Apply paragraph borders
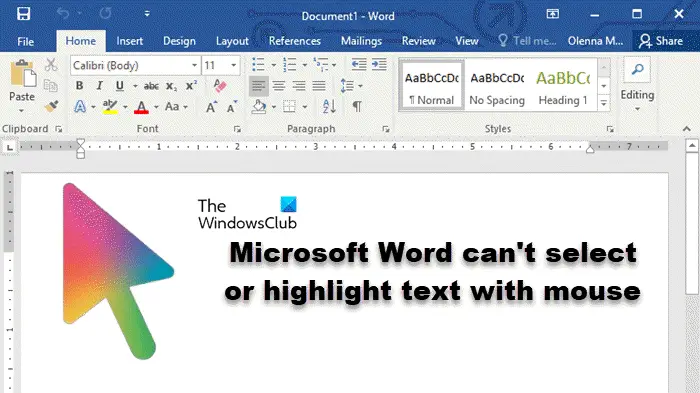700x393 pixels. (289, 107)
